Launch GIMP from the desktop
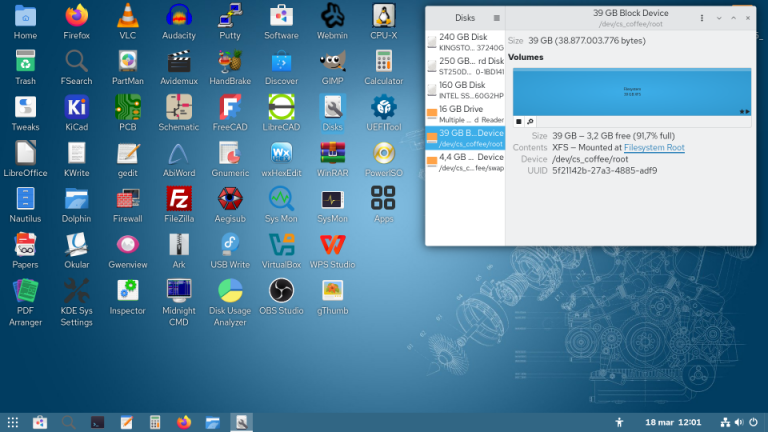Viewport: 768px width, 432px height. 333,66
